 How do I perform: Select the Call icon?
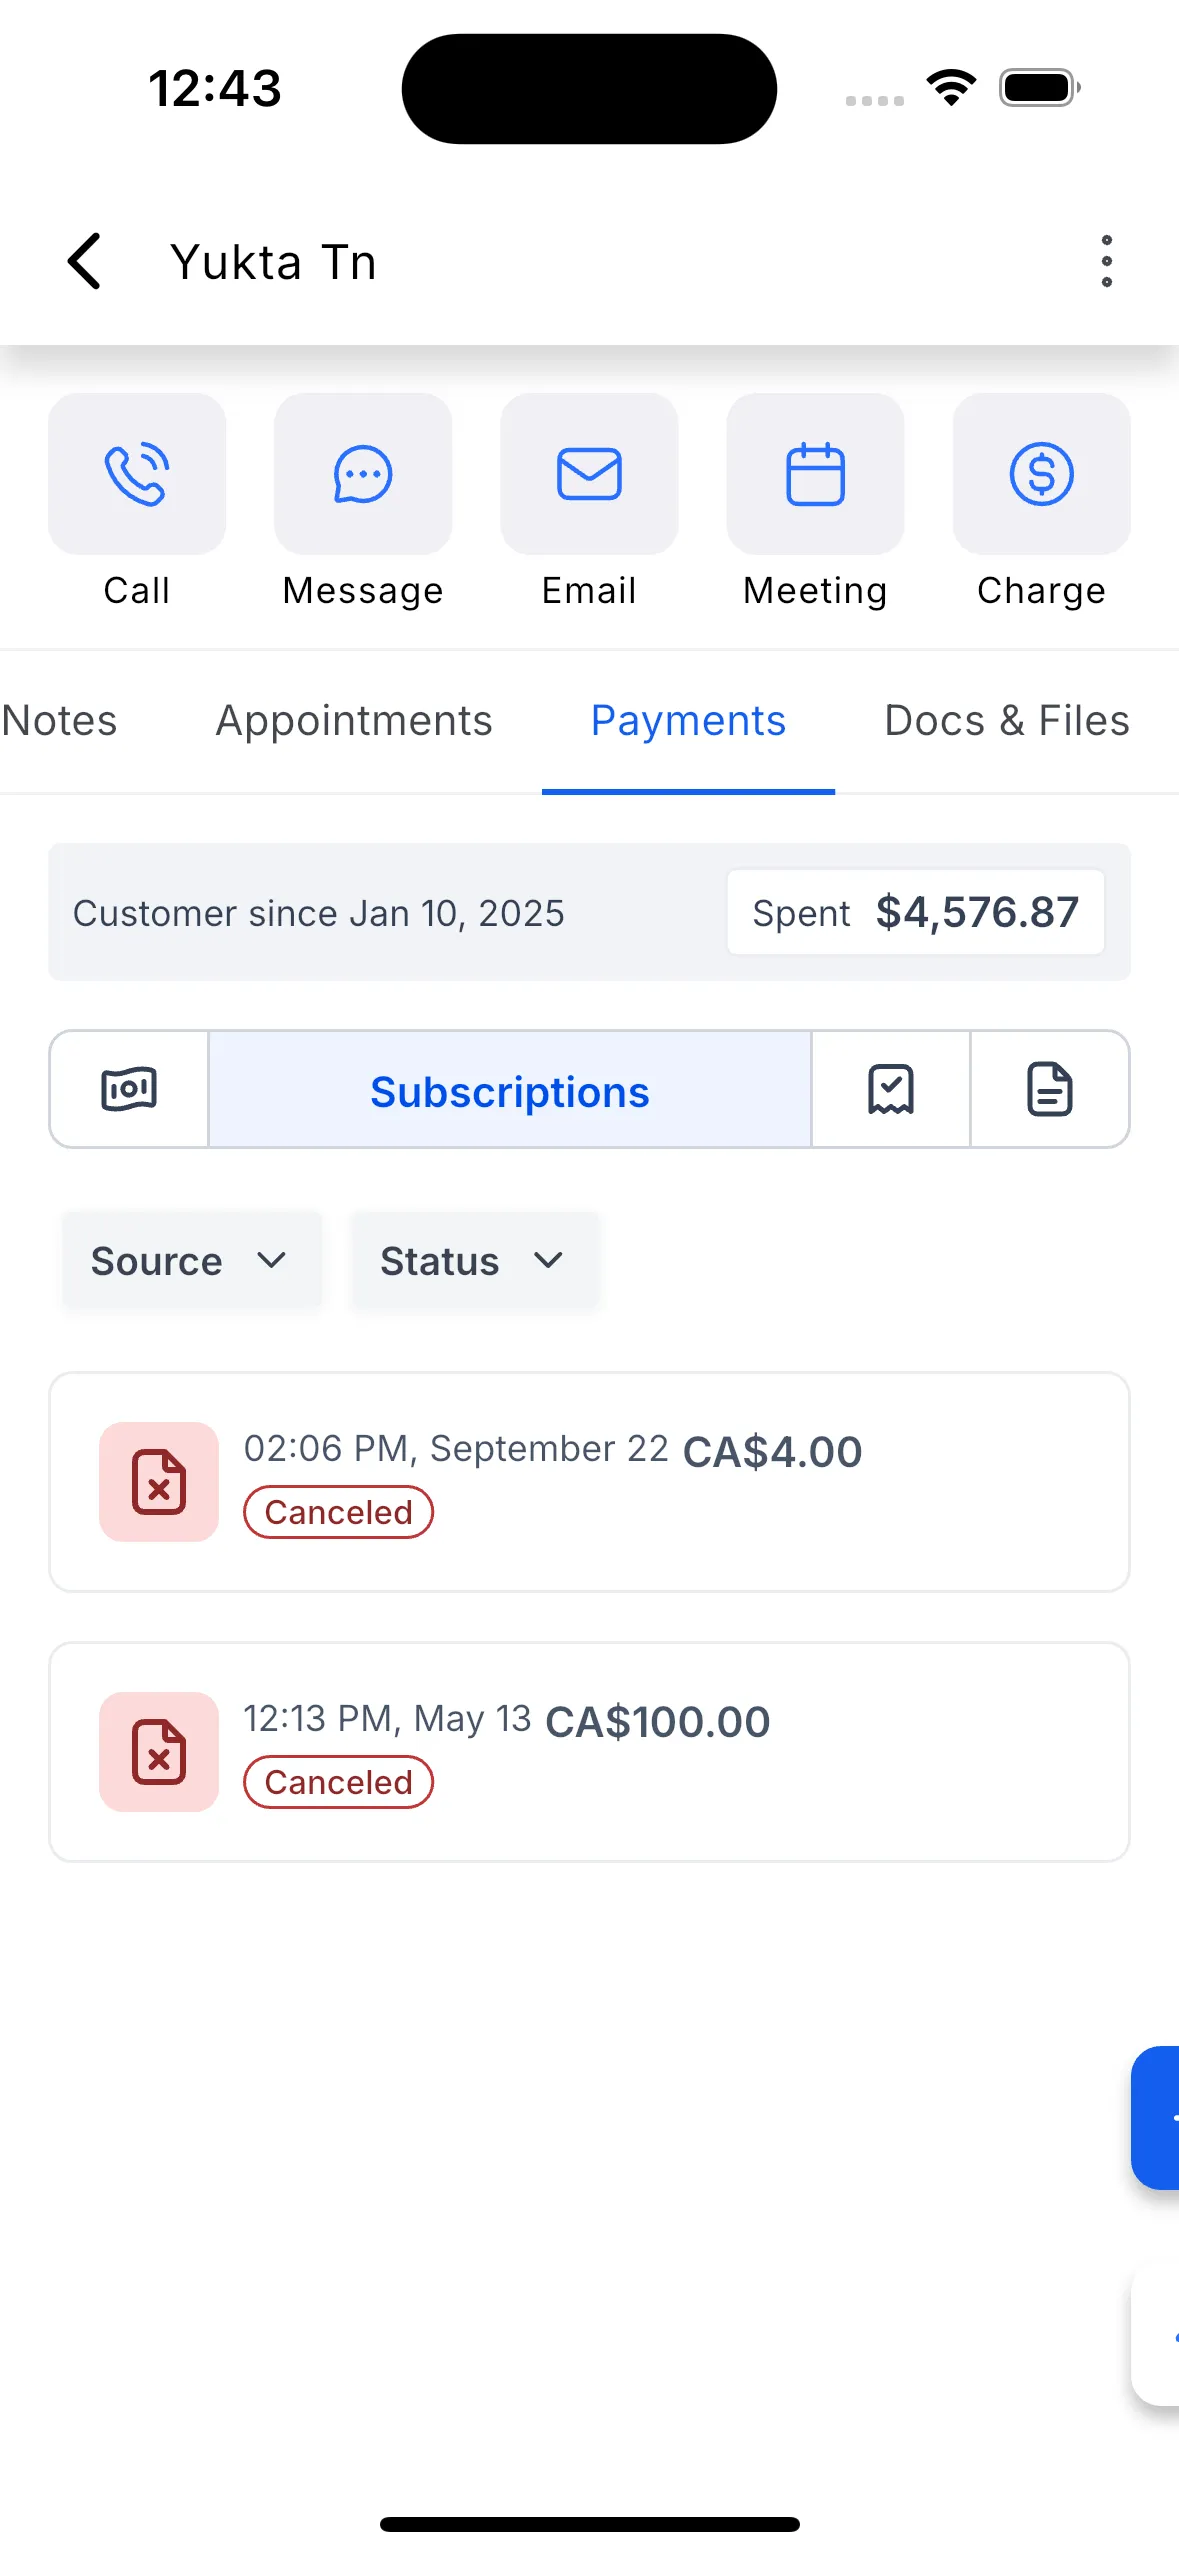(136, 473)
